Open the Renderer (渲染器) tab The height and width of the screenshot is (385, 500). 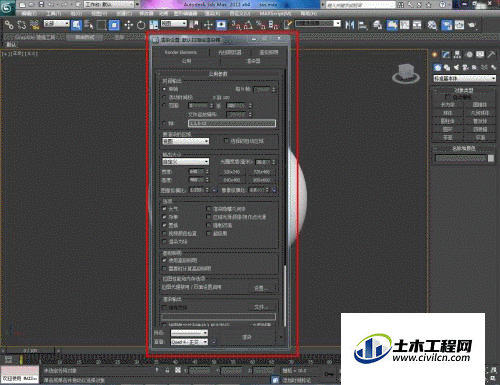pos(253,61)
